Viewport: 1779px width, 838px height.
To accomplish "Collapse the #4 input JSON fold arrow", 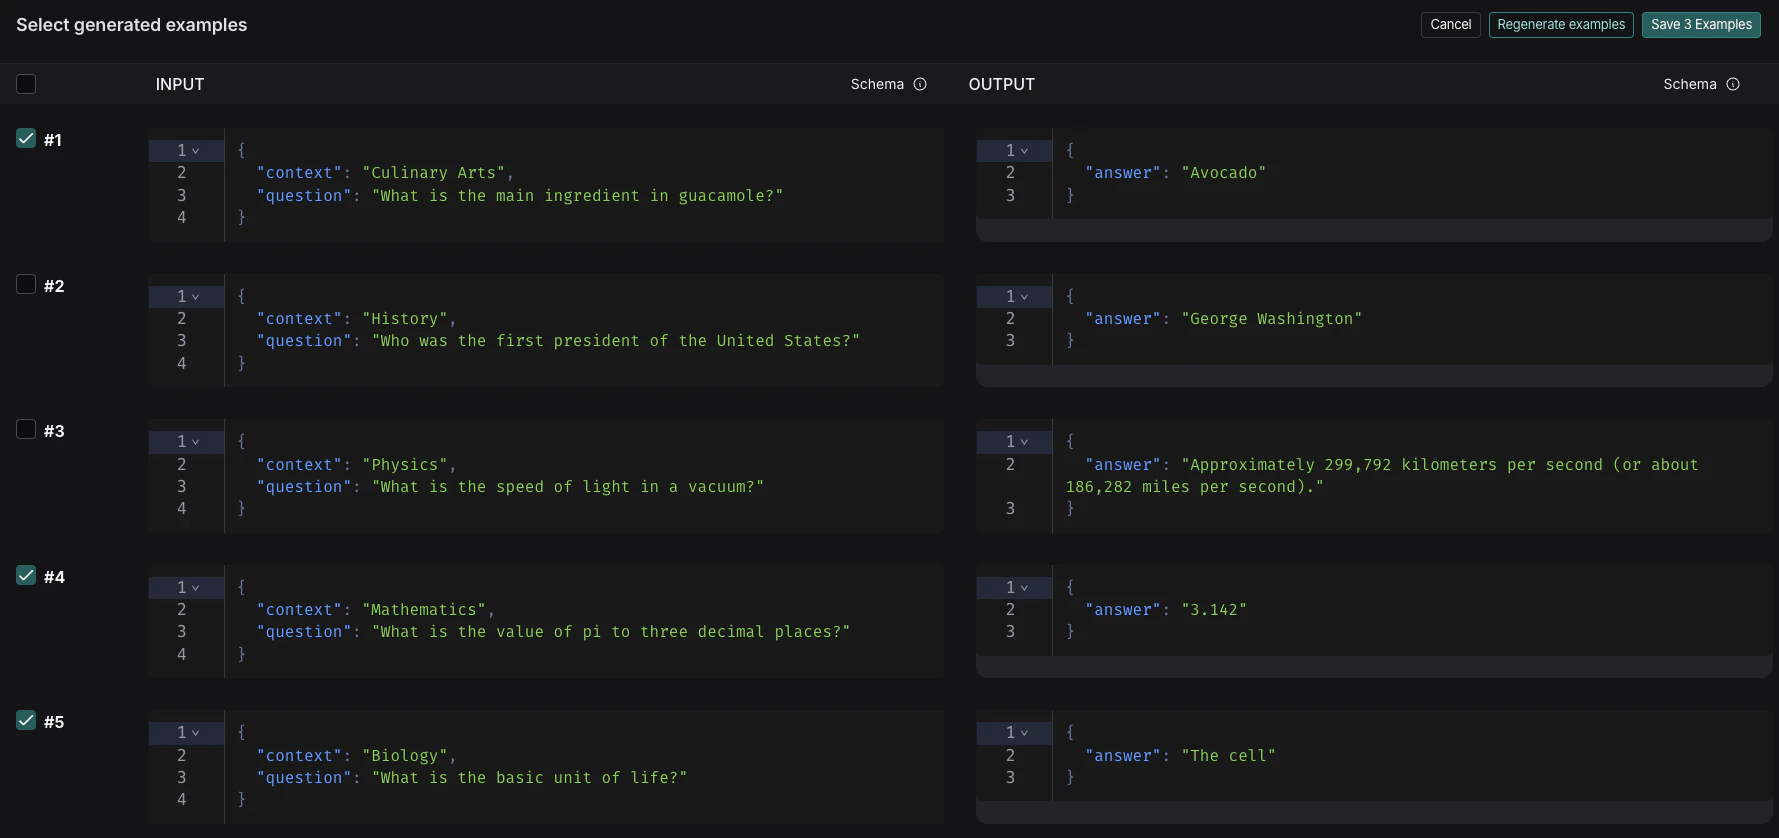I will coord(196,588).
